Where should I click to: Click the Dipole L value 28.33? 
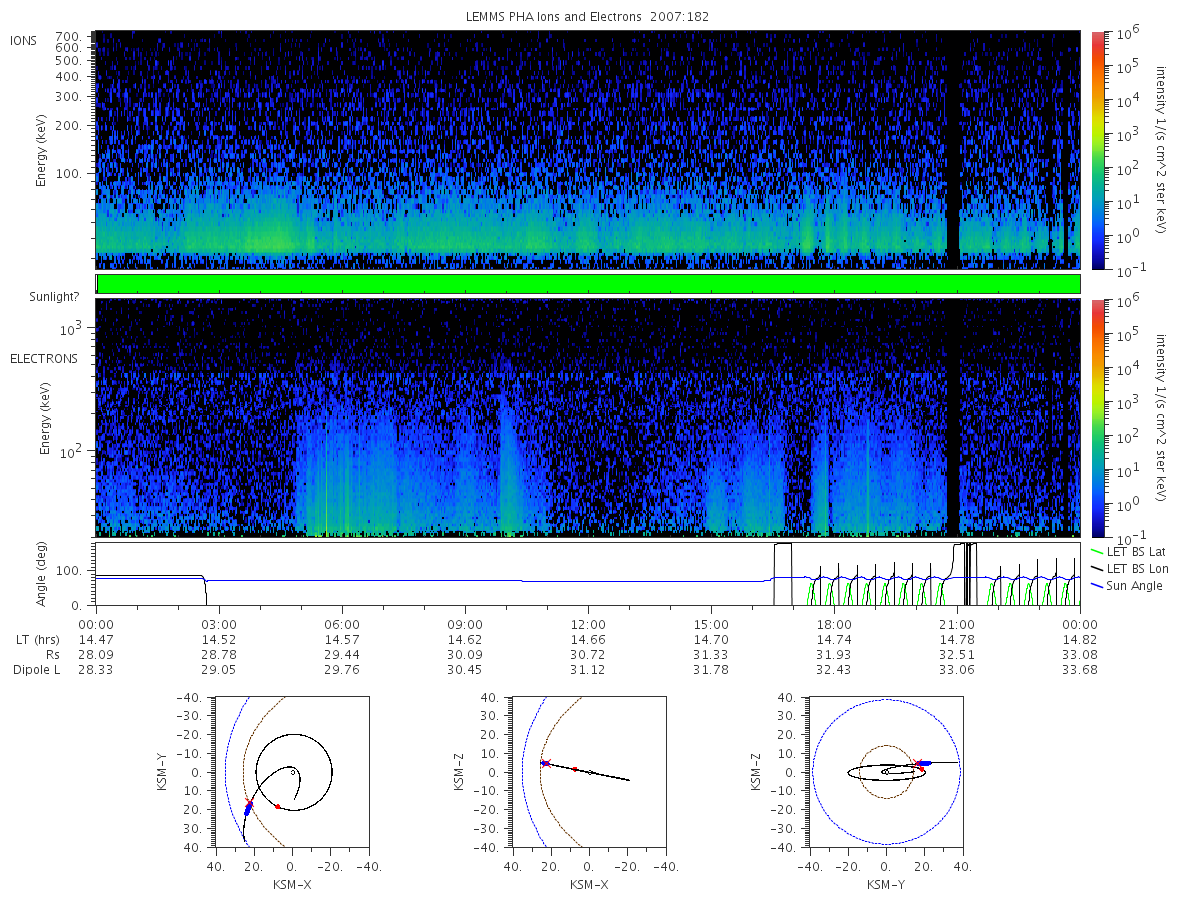coord(95,670)
